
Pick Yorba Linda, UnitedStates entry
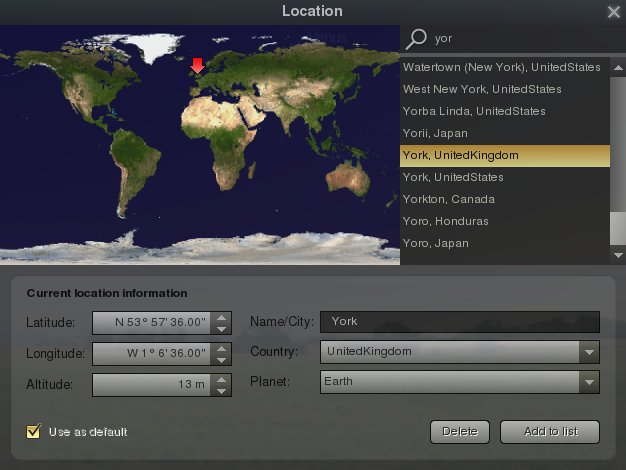[x=474, y=111]
